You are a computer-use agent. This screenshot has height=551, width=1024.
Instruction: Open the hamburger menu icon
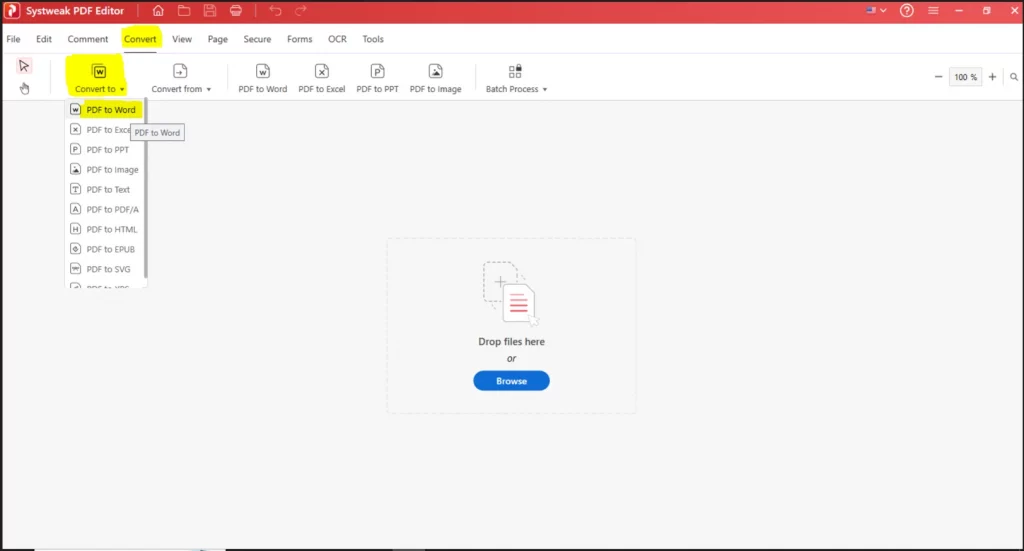click(x=933, y=10)
